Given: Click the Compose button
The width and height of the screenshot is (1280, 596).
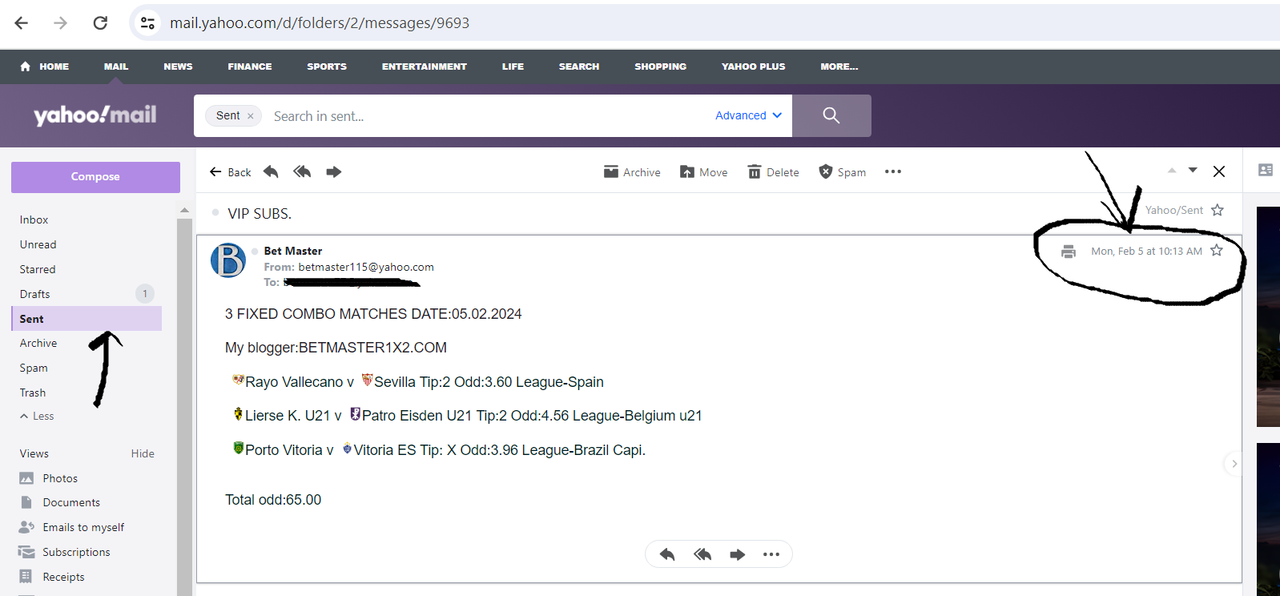Looking at the screenshot, I should [95, 177].
